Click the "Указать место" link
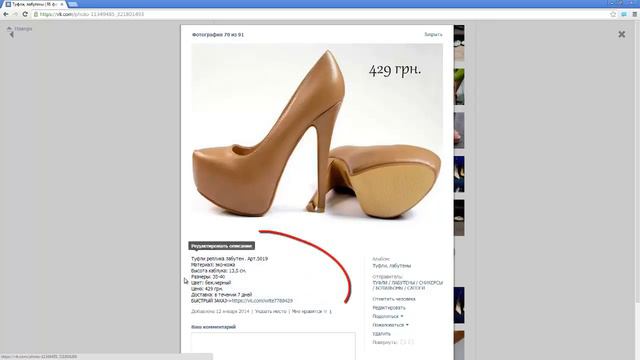This screenshot has width=640, height=360. coord(271,311)
